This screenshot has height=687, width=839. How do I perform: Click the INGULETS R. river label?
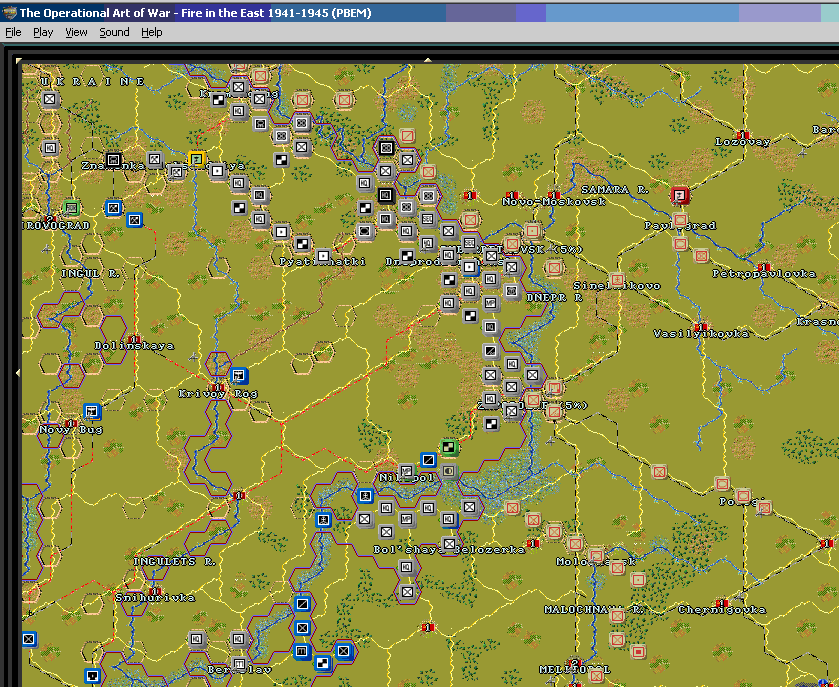174,562
